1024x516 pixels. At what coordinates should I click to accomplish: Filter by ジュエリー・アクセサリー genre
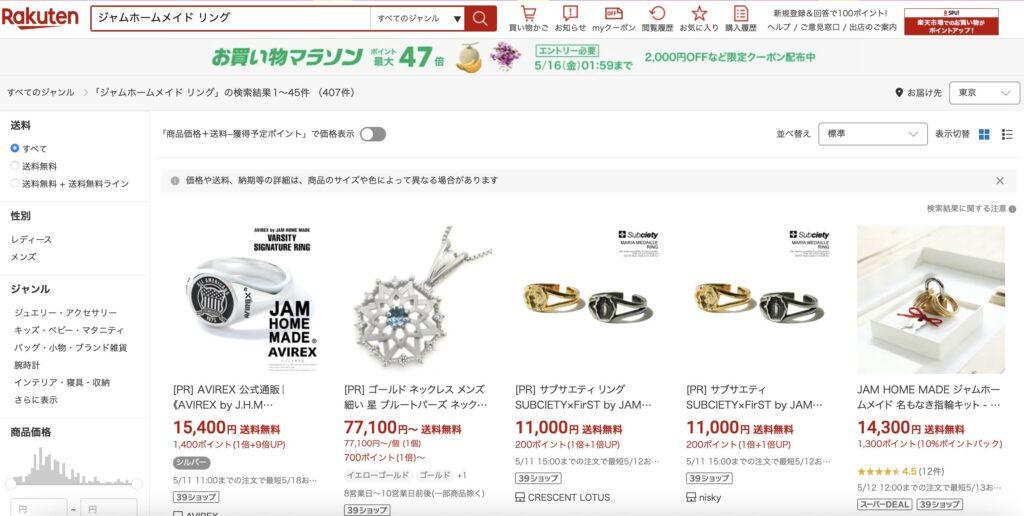(65, 313)
